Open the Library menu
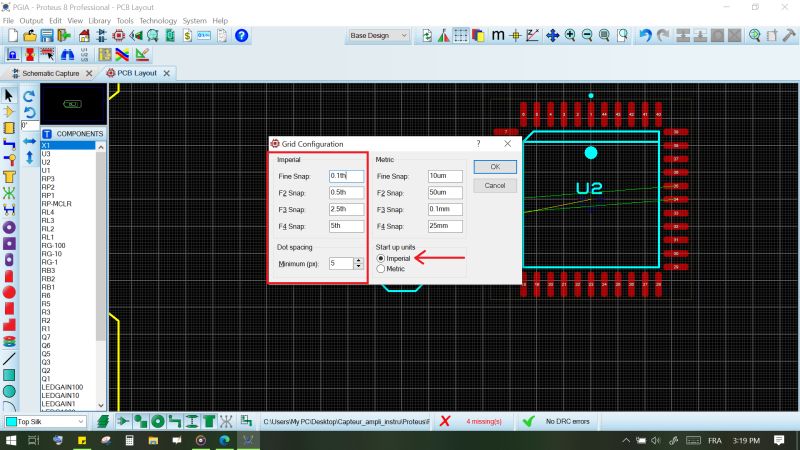Screen dimensions: 800x450 tap(99, 21)
